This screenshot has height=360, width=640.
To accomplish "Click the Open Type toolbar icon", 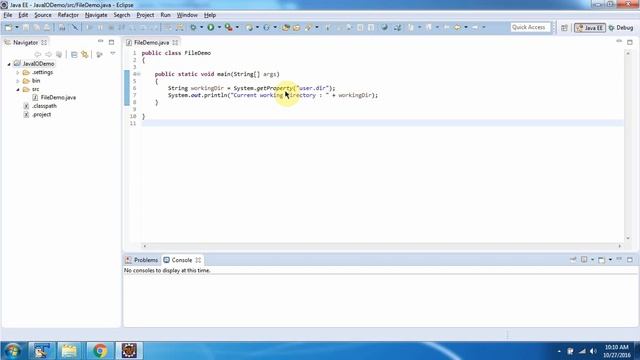I will pos(286,27).
